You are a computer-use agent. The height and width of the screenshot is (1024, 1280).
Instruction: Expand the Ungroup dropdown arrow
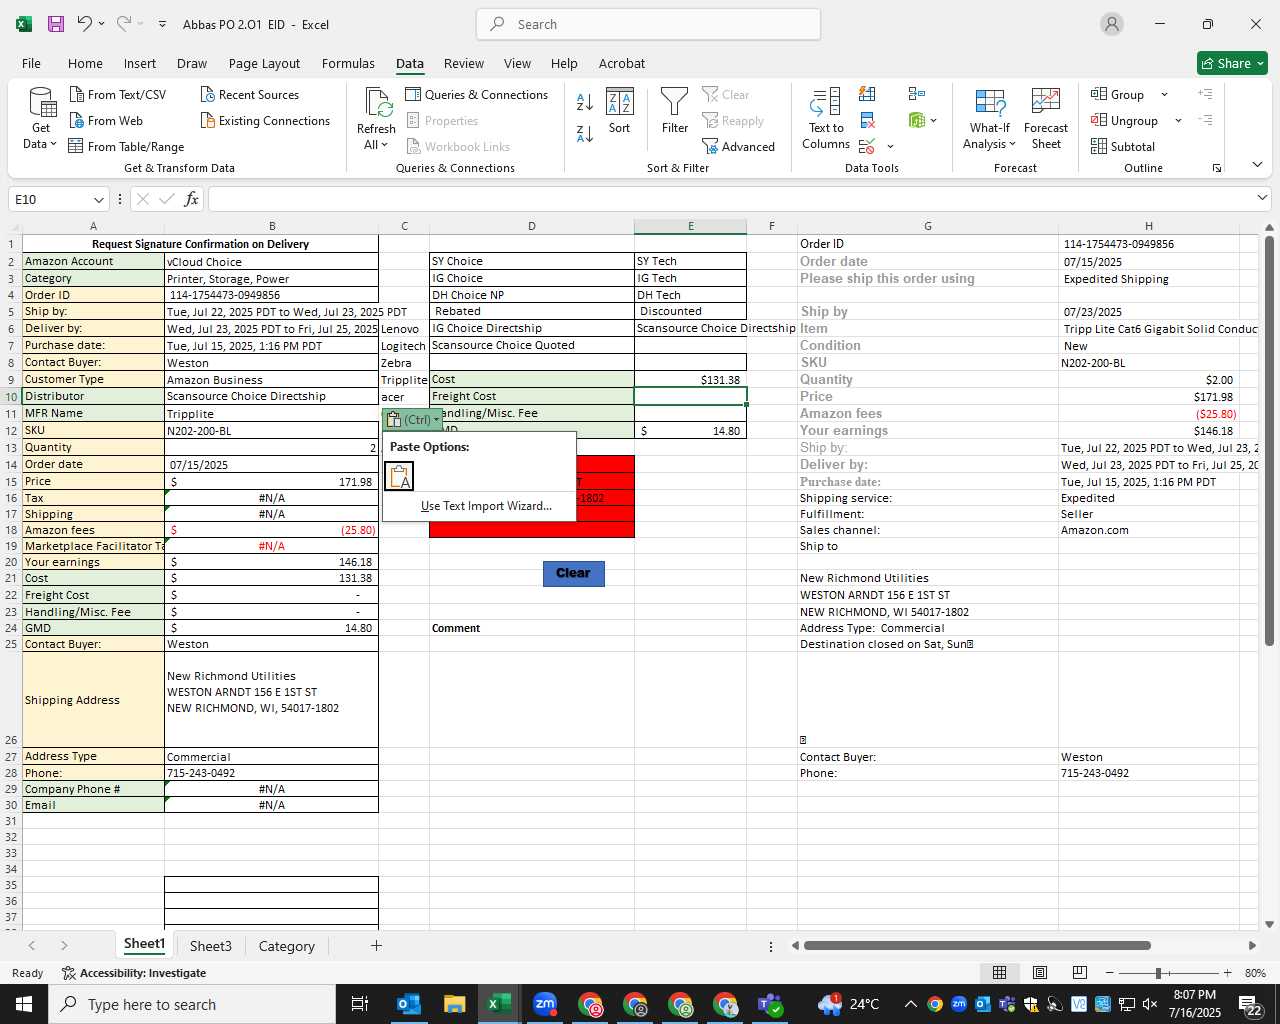[x=1178, y=121]
